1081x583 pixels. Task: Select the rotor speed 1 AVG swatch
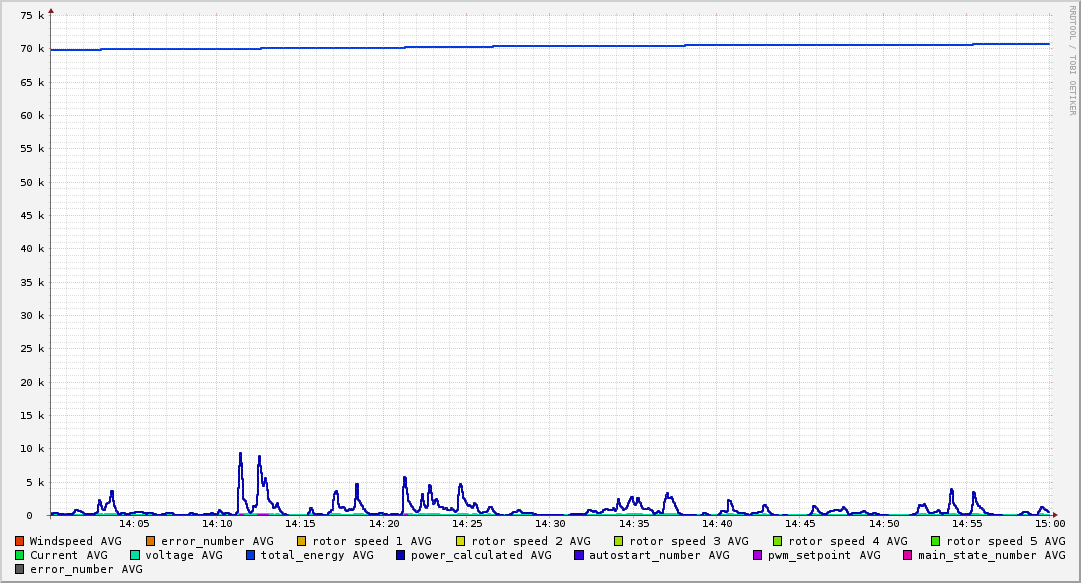(x=302, y=541)
